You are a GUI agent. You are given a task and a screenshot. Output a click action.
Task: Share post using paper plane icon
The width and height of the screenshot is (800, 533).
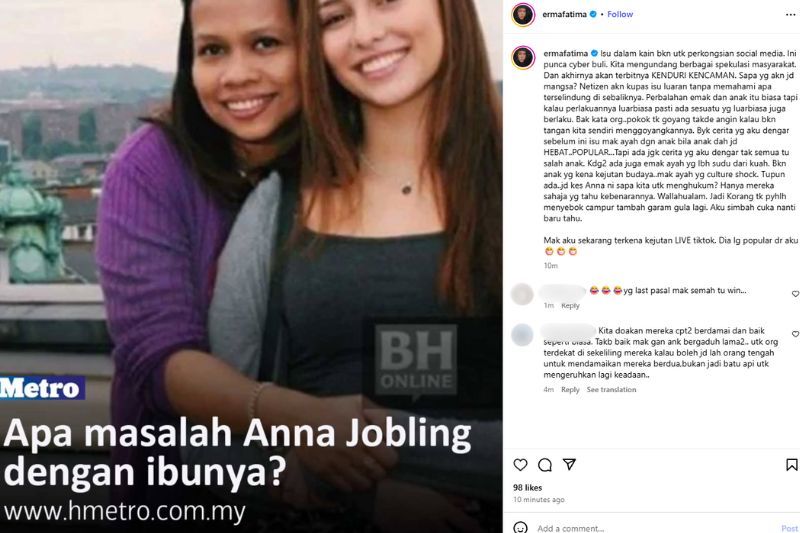[x=569, y=464]
